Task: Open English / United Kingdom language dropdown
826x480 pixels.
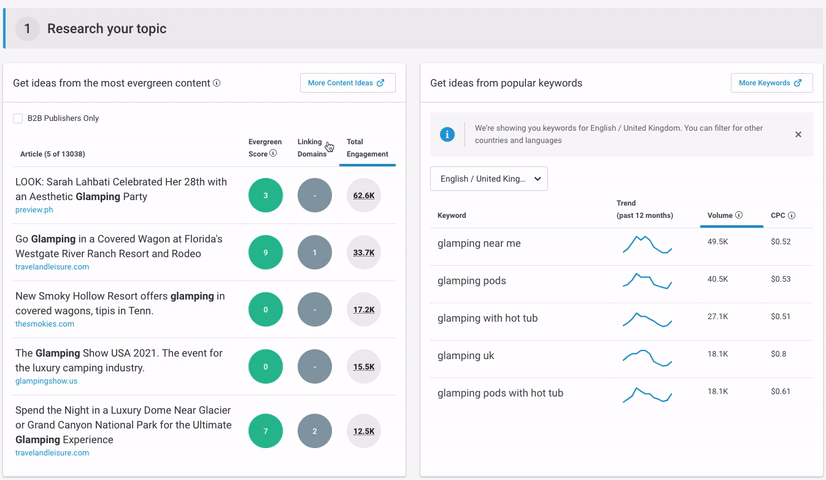Action: pyautogui.click(x=489, y=179)
